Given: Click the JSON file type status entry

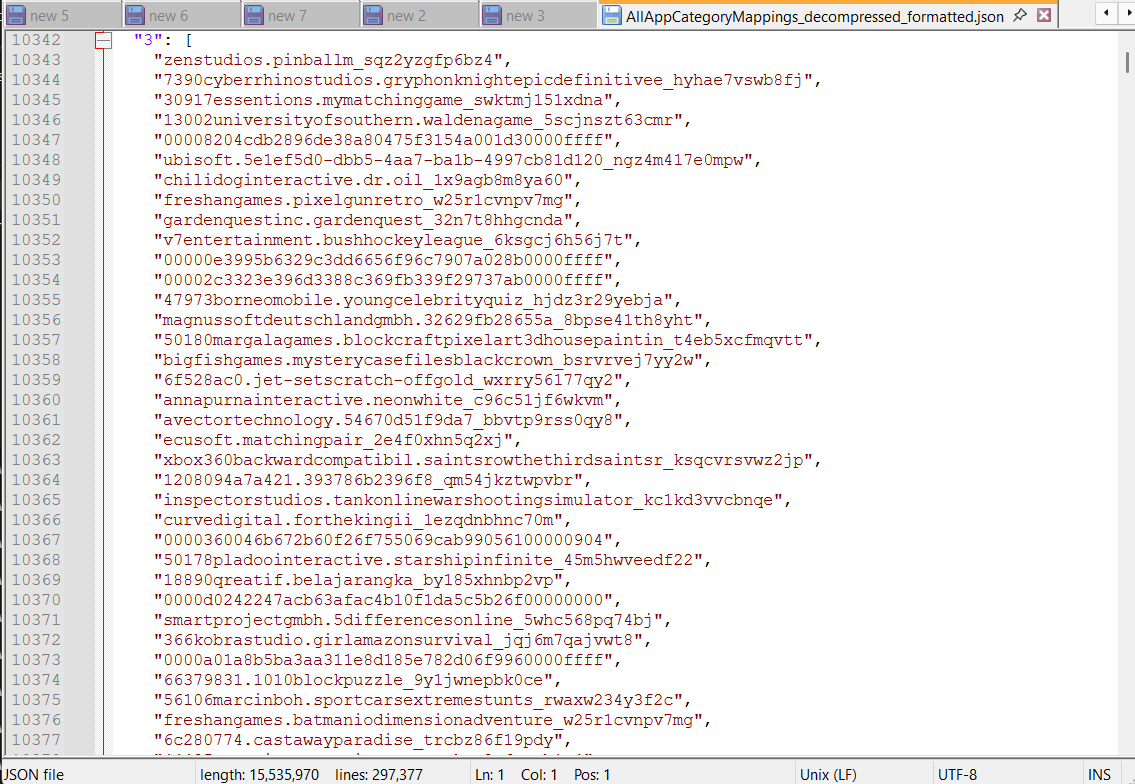Looking at the screenshot, I should 33,775.
